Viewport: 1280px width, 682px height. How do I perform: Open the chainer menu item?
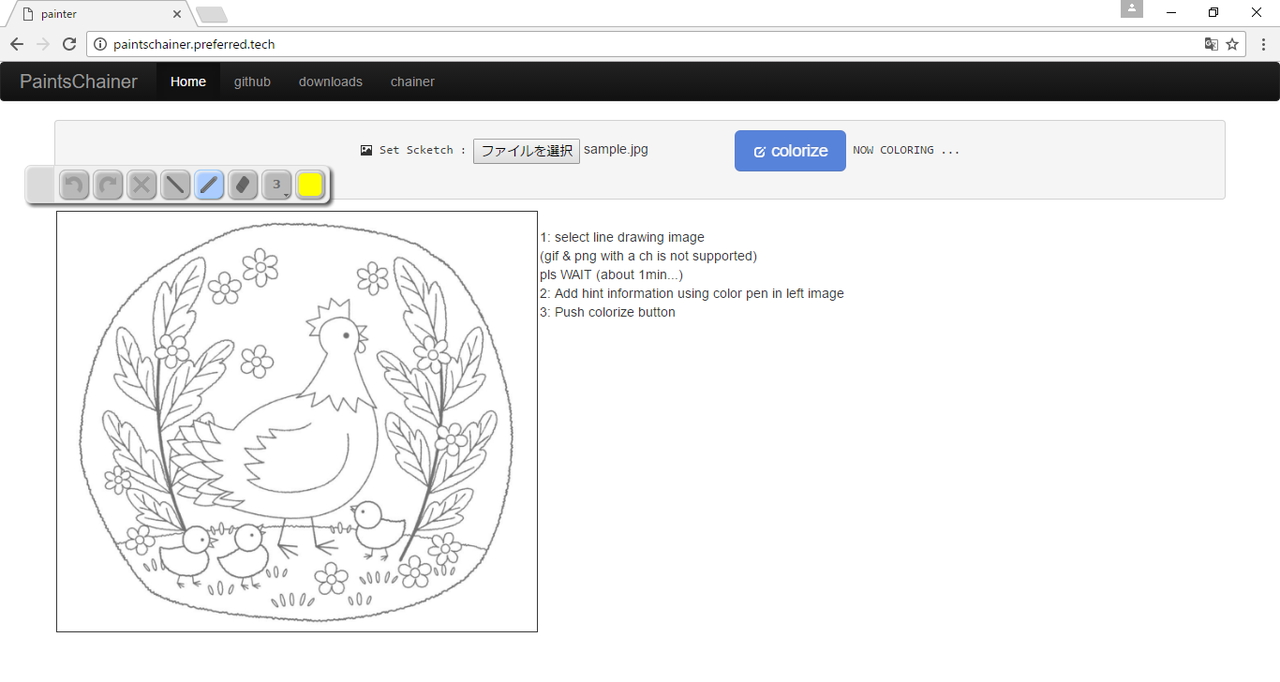click(x=412, y=81)
